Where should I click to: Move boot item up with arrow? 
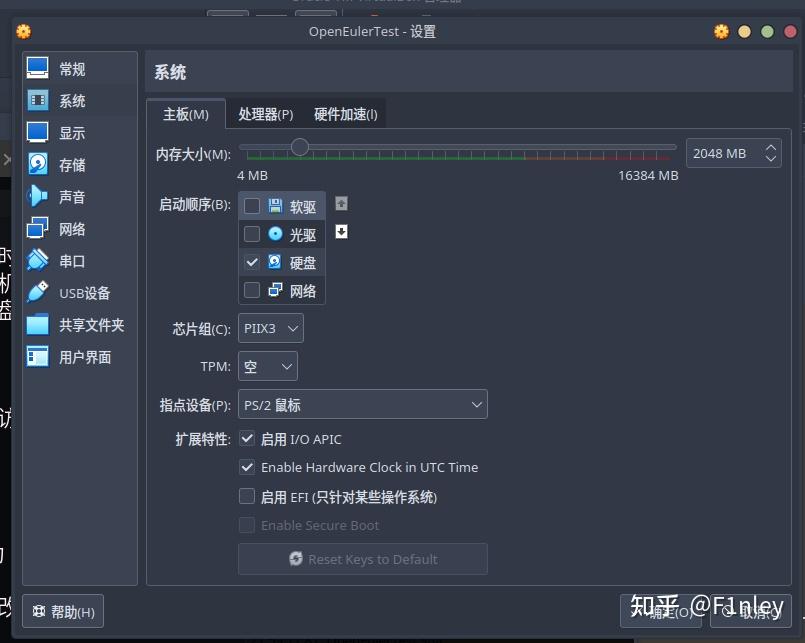point(341,203)
